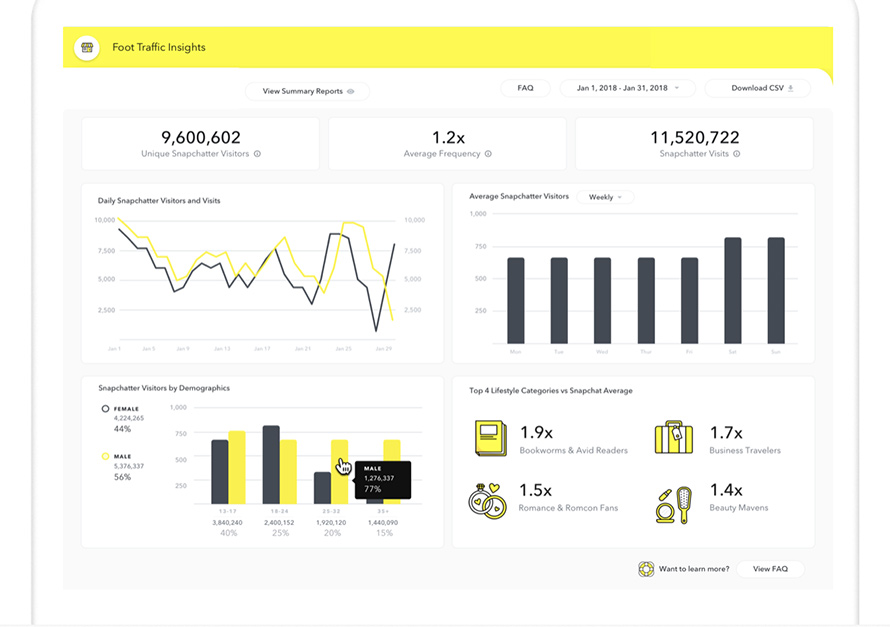890x627 pixels.
Task: Toggle the Female demographic series
Action: click(105, 409)
